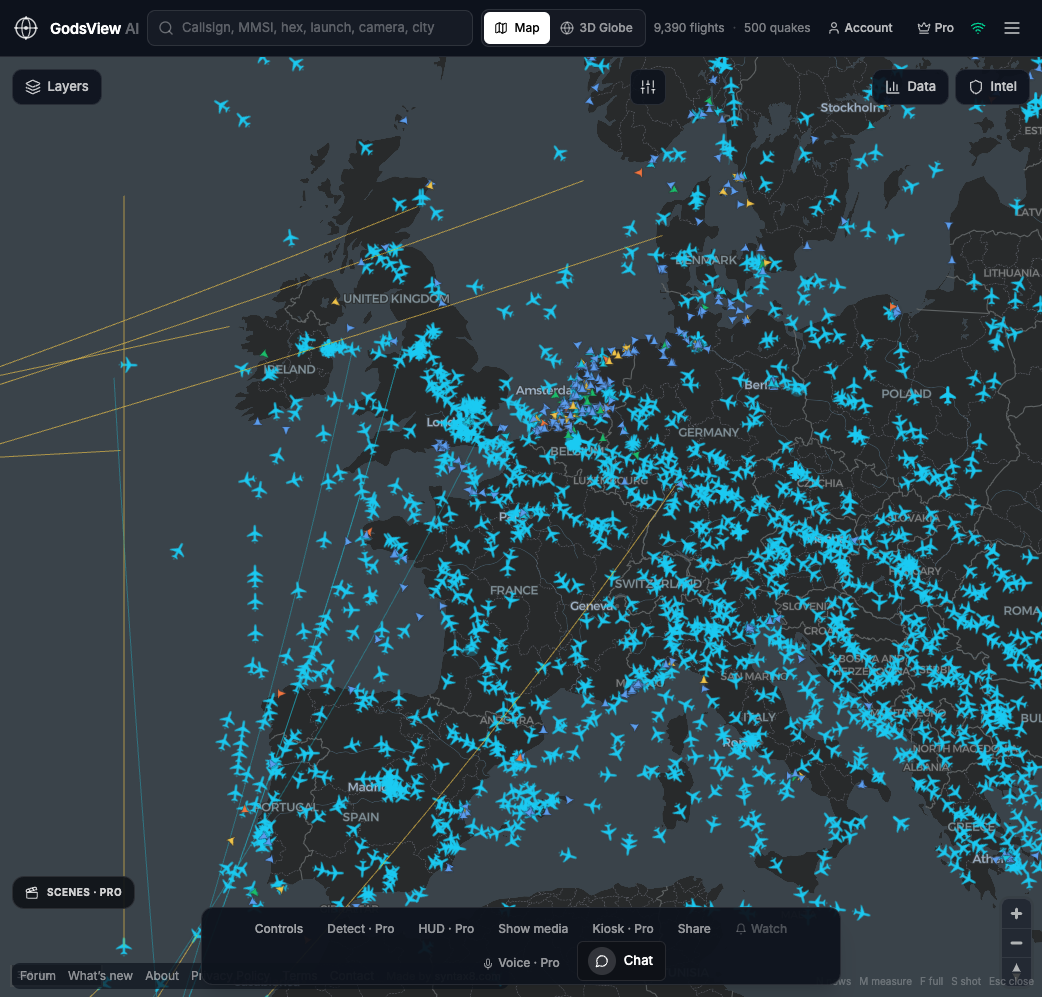Click the green connection signal icon
Viewport: 1042px width, 997px height.
[x=978, y=28]
